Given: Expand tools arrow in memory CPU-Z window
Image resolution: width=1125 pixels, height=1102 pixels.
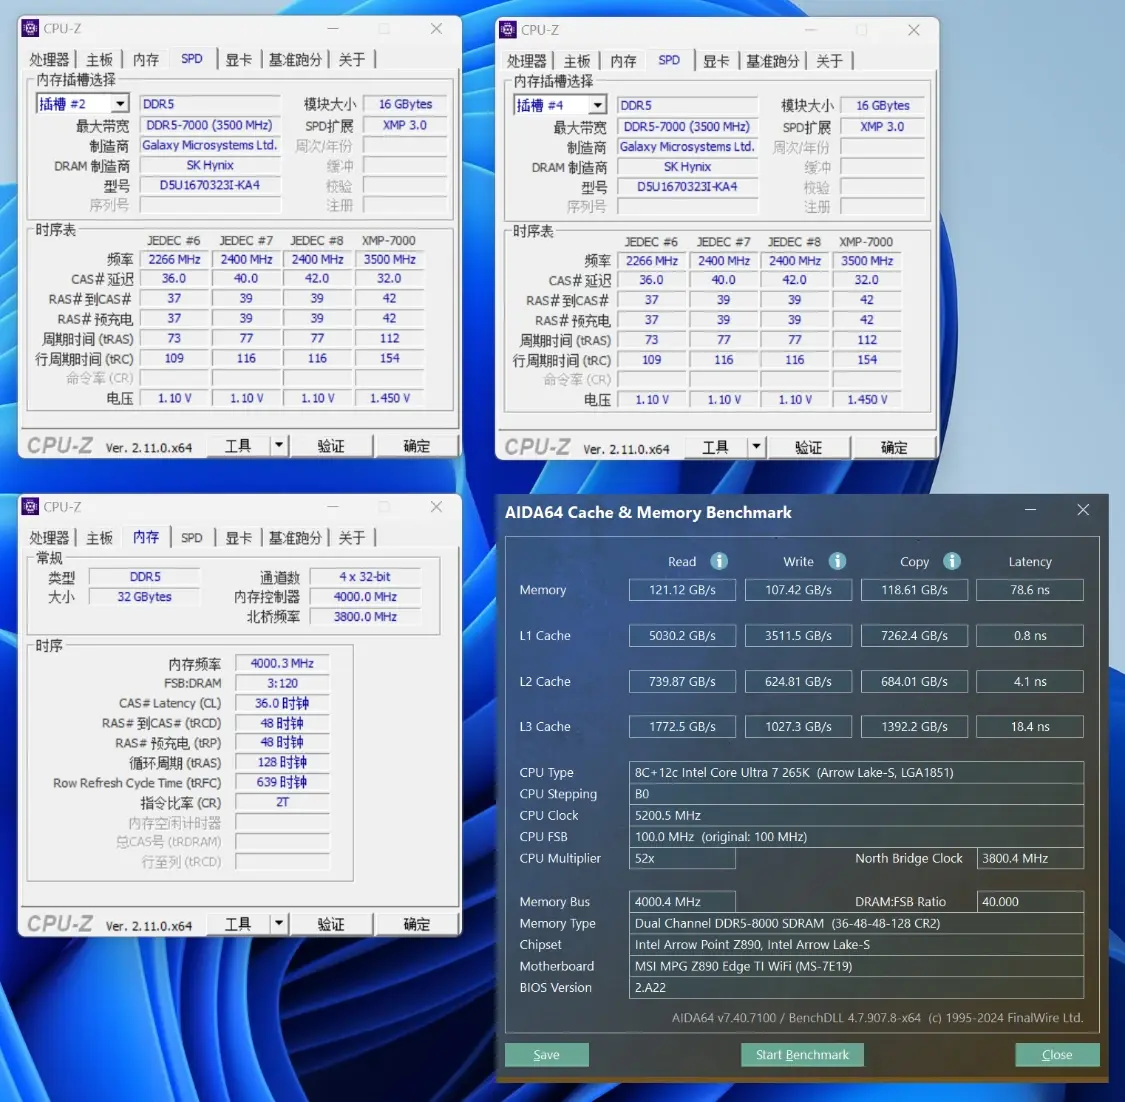Looking at the screenshot, I should pos(279,923).
